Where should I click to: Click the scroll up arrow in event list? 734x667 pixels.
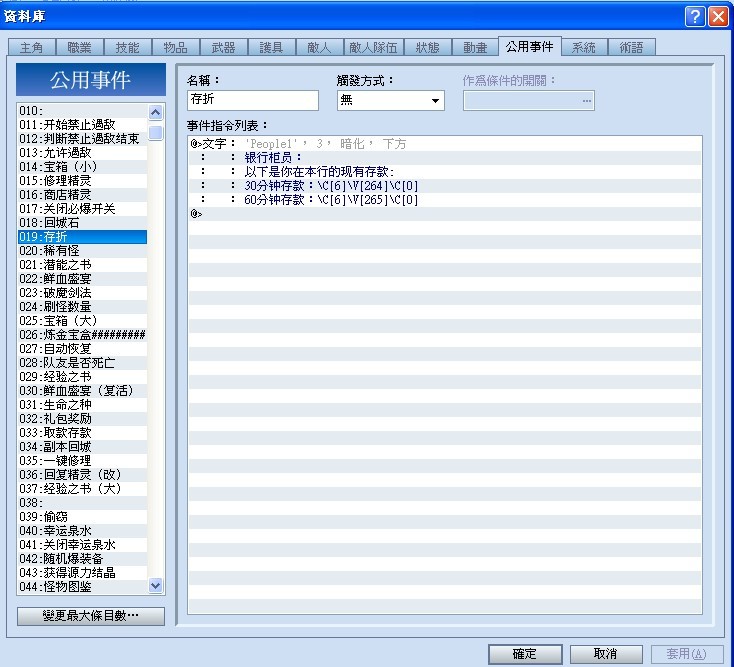point(155,112)
